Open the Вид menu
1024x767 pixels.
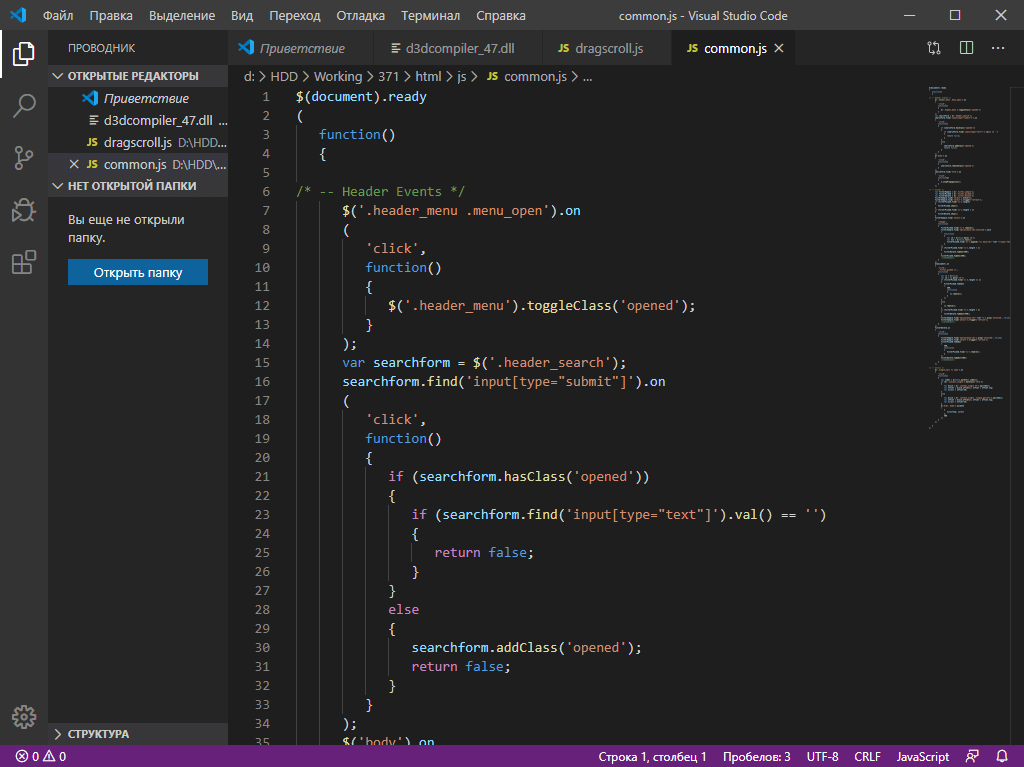(x=242, y=16)
